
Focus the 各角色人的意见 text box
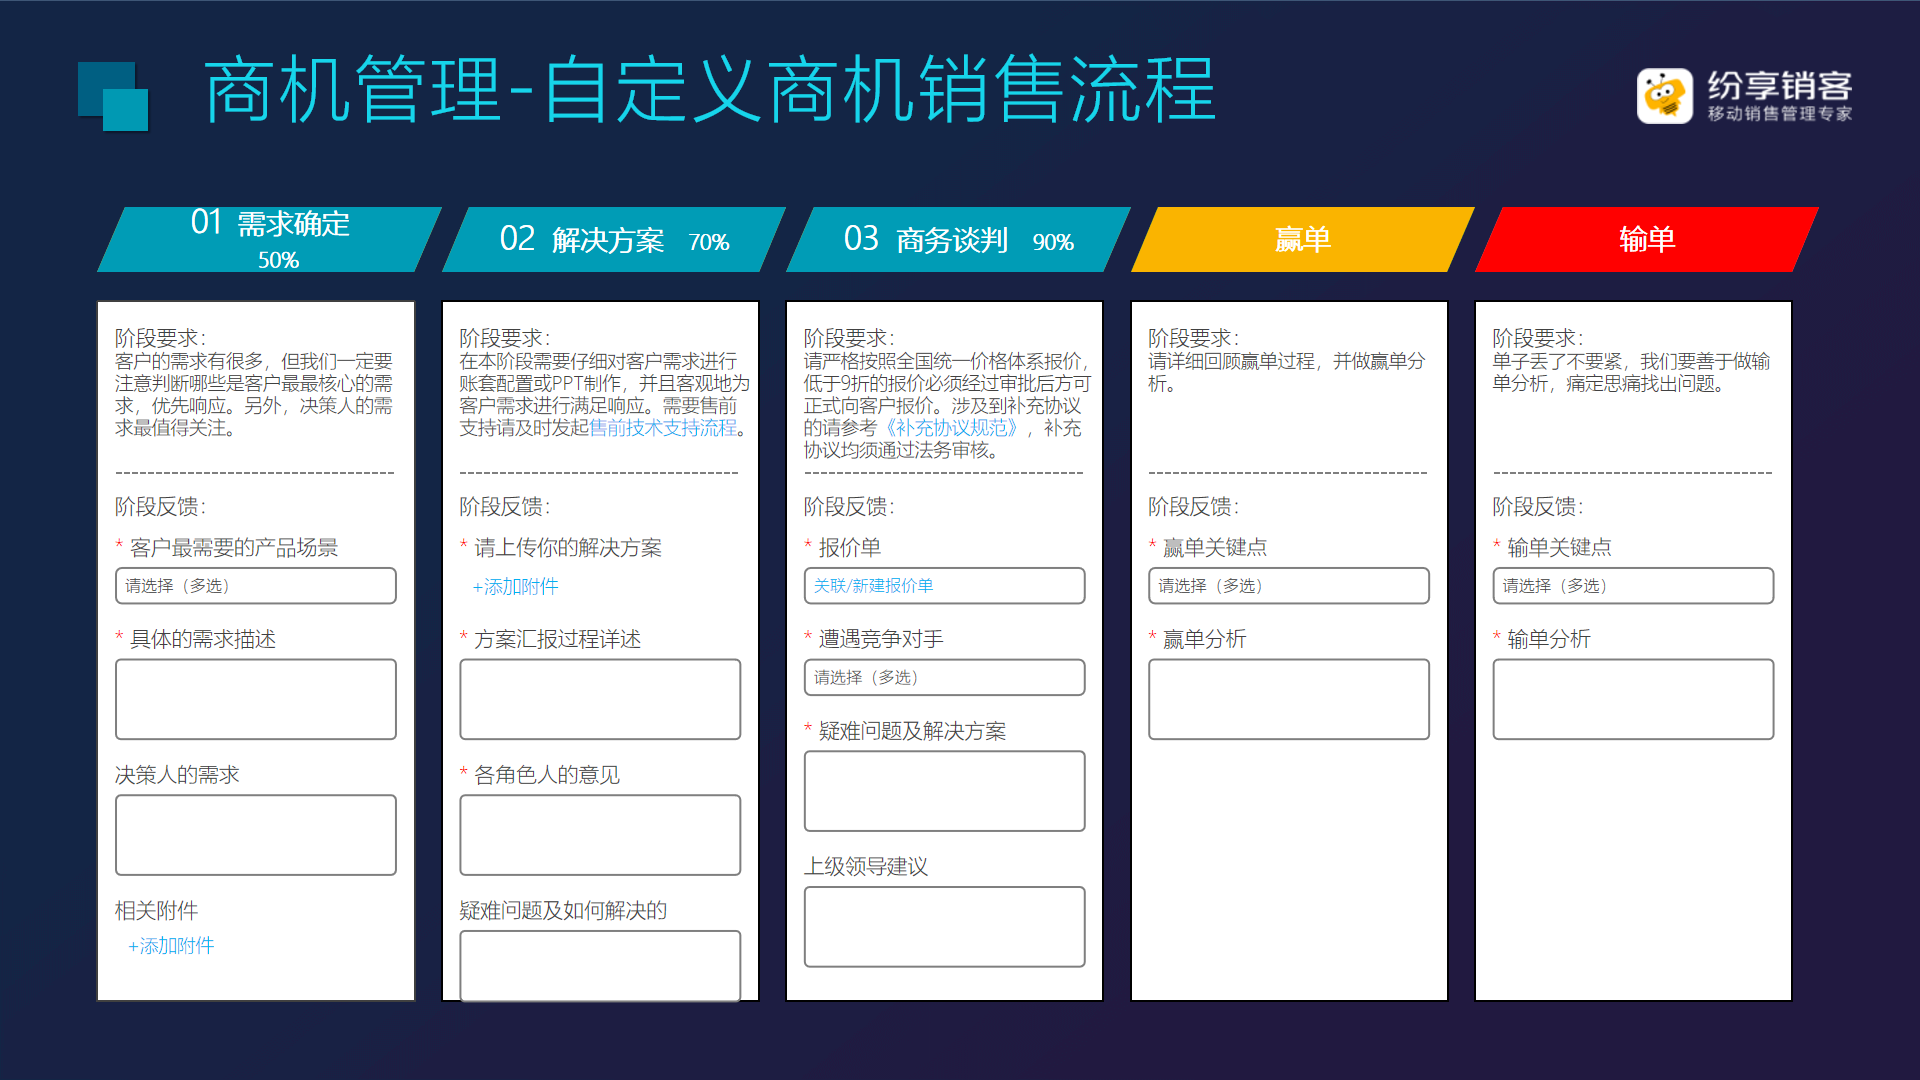[x=600, y=835]
